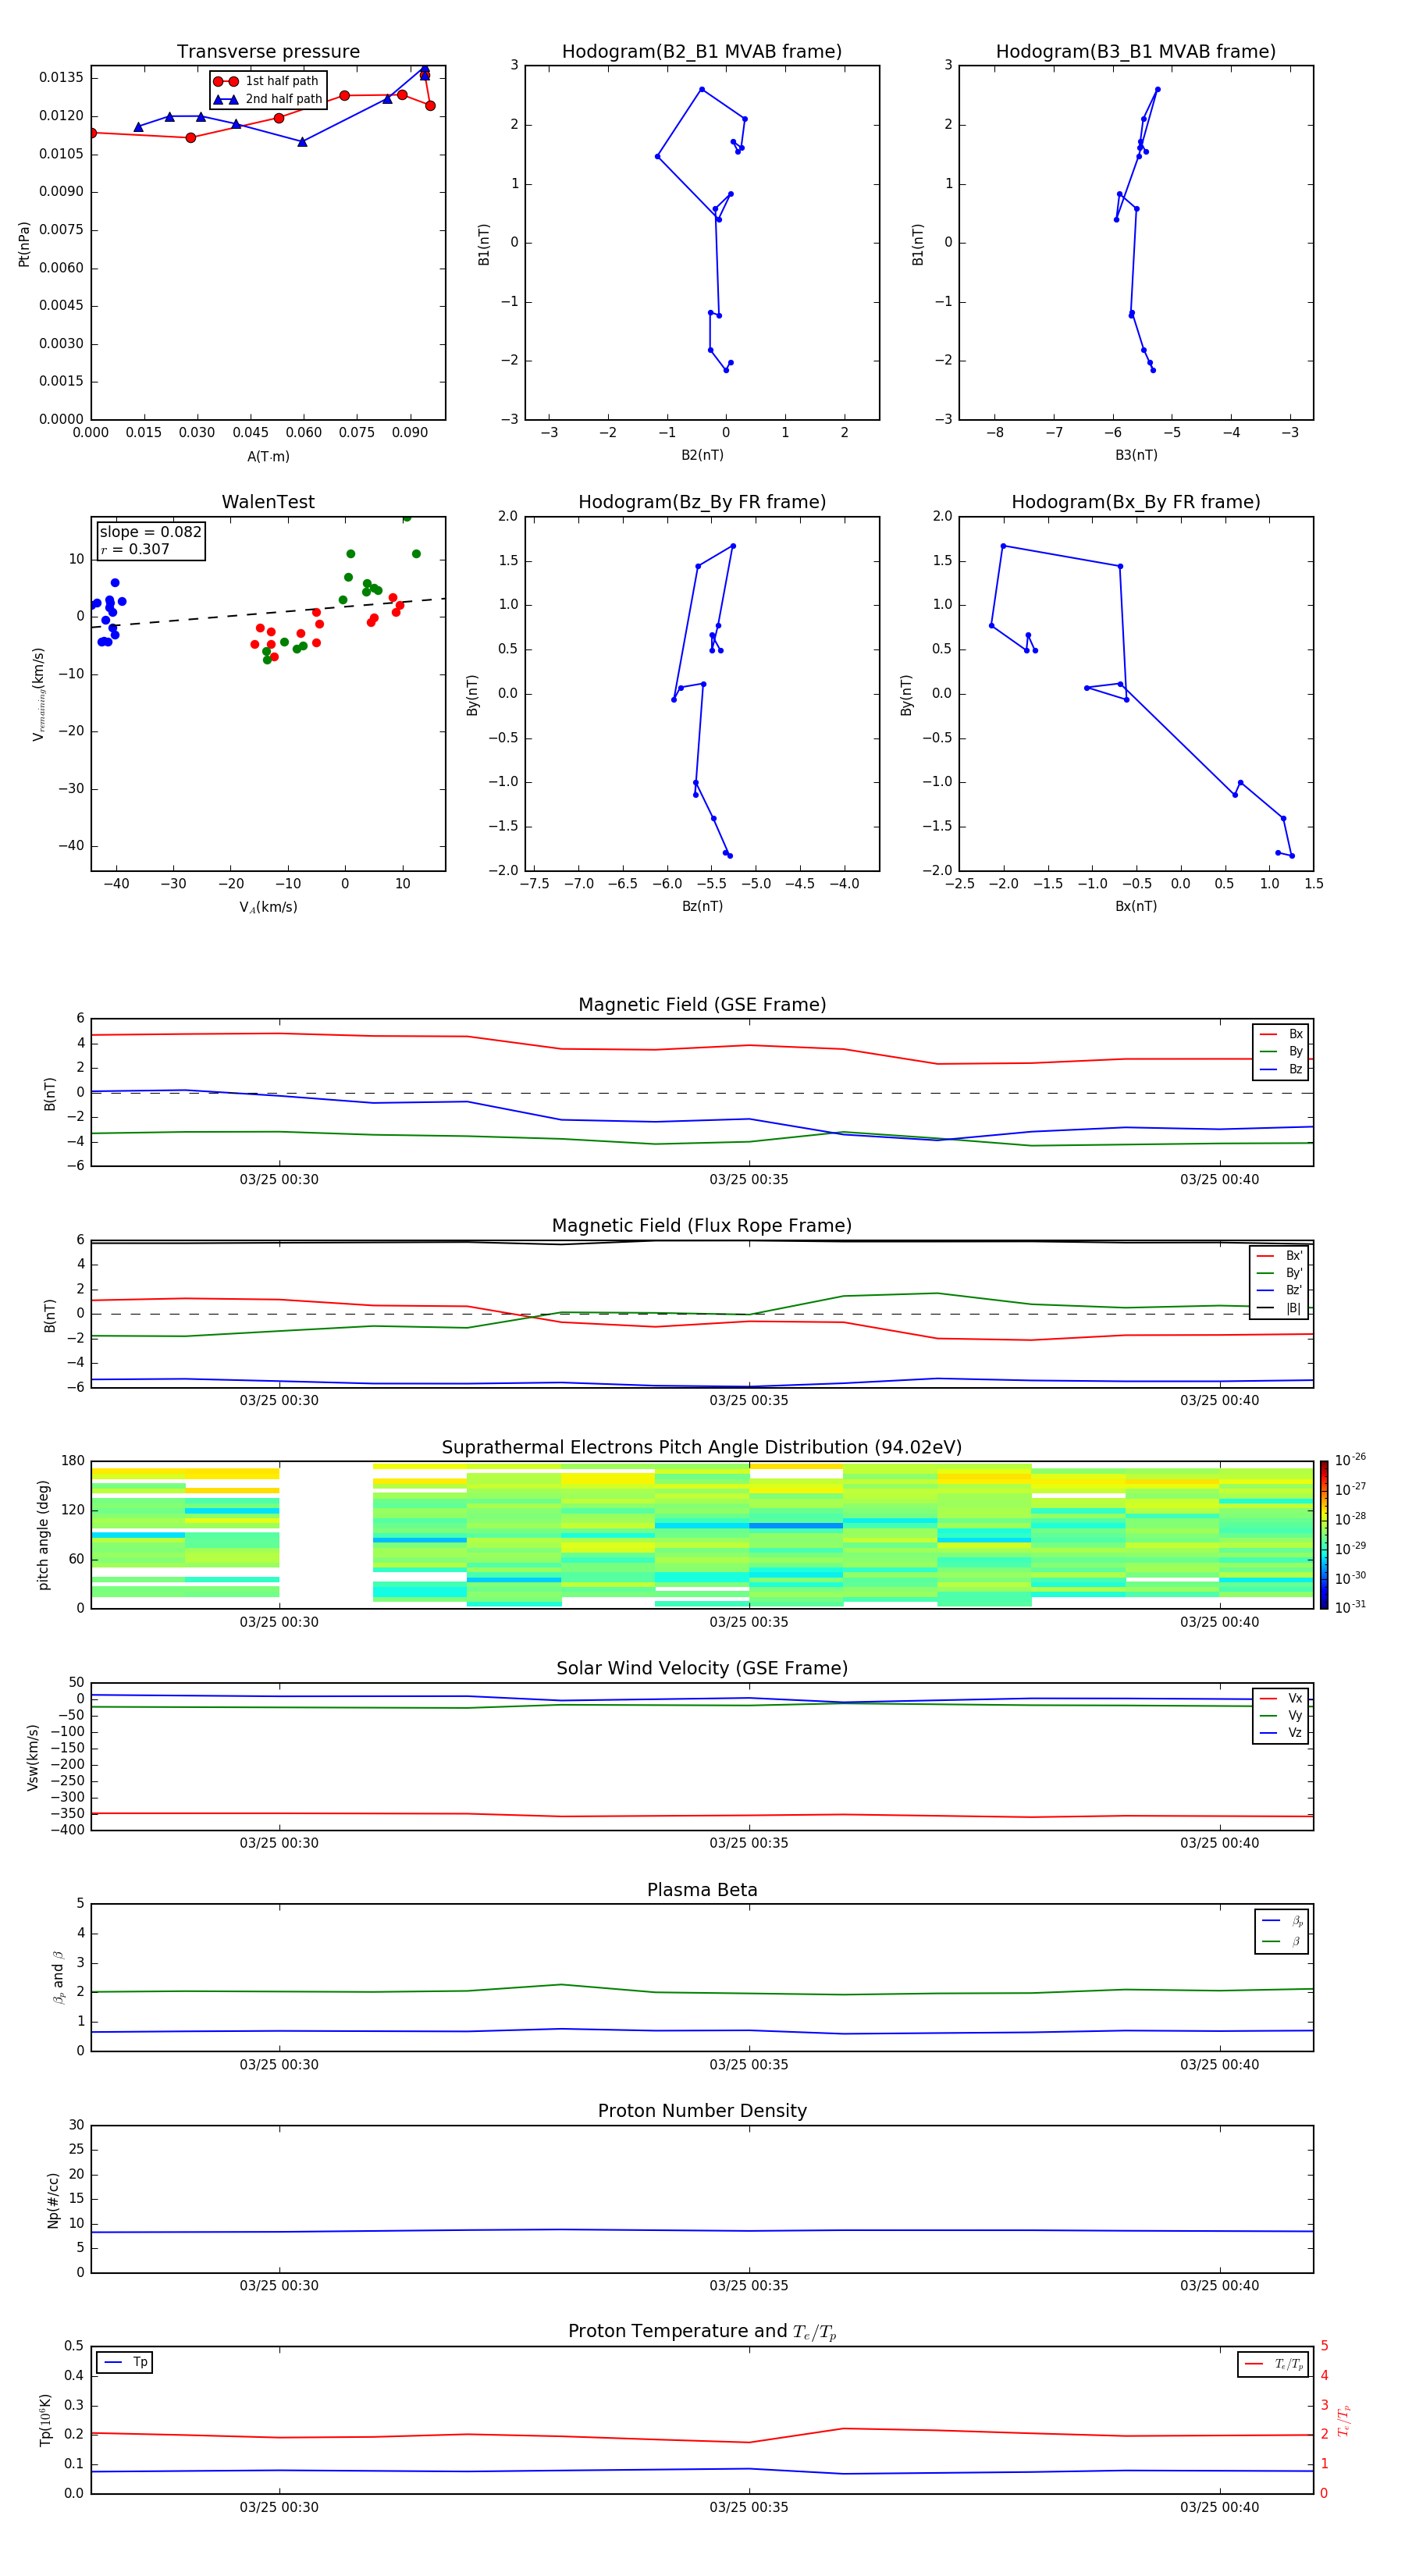Click the 'Hodogram(Bz_By FR frame)' title
This screenshot has width=1405, height=2576.
click(x=702, y=502)
